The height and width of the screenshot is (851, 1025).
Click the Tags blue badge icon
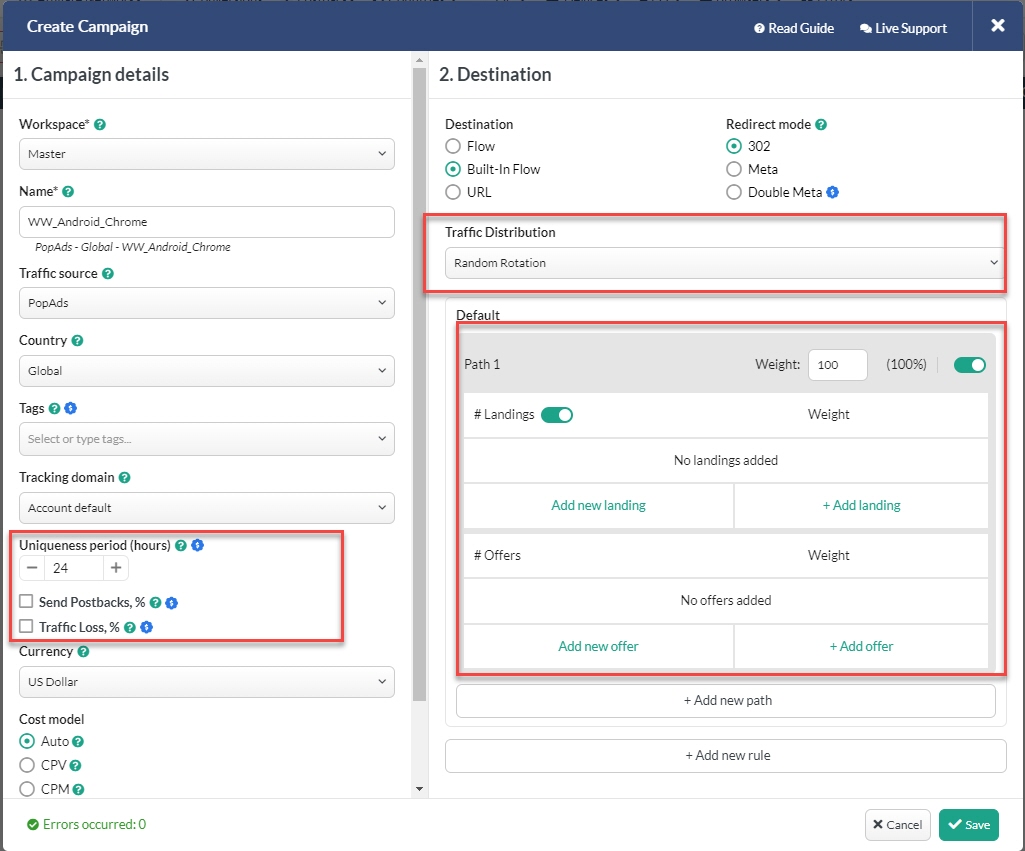pyautogui.click(x=71, y=408)
